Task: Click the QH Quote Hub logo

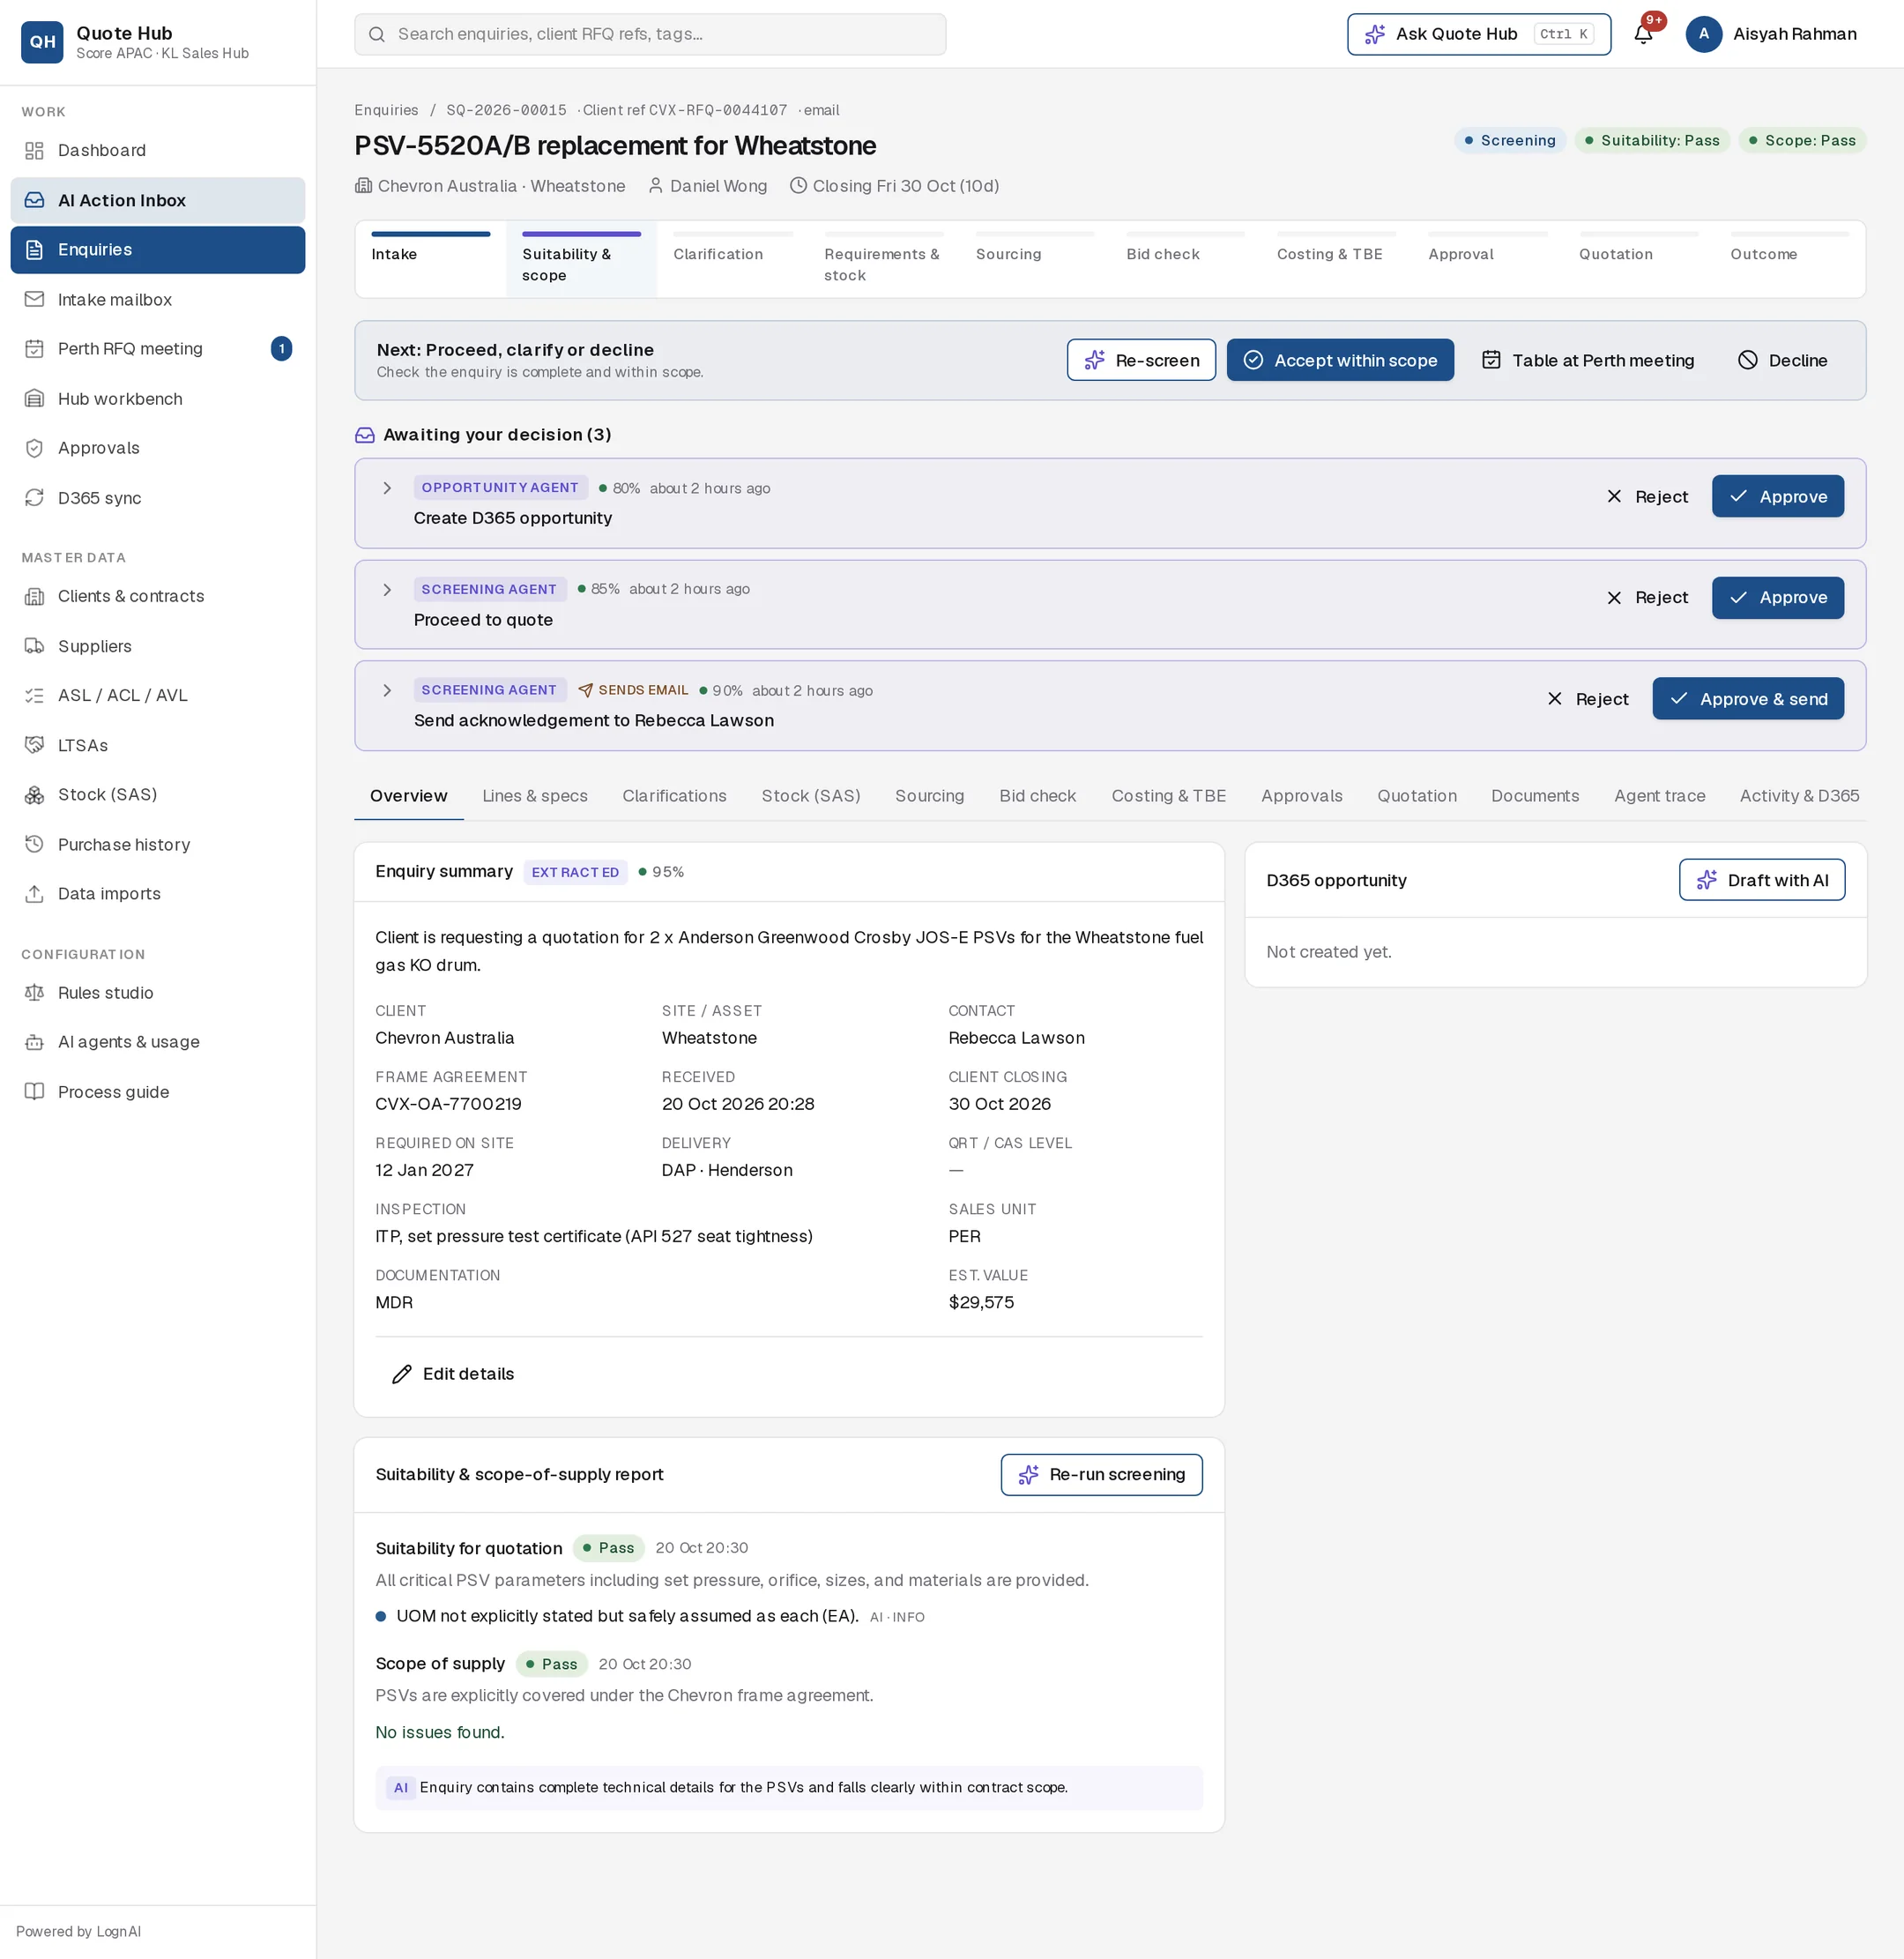Action: 42,42
